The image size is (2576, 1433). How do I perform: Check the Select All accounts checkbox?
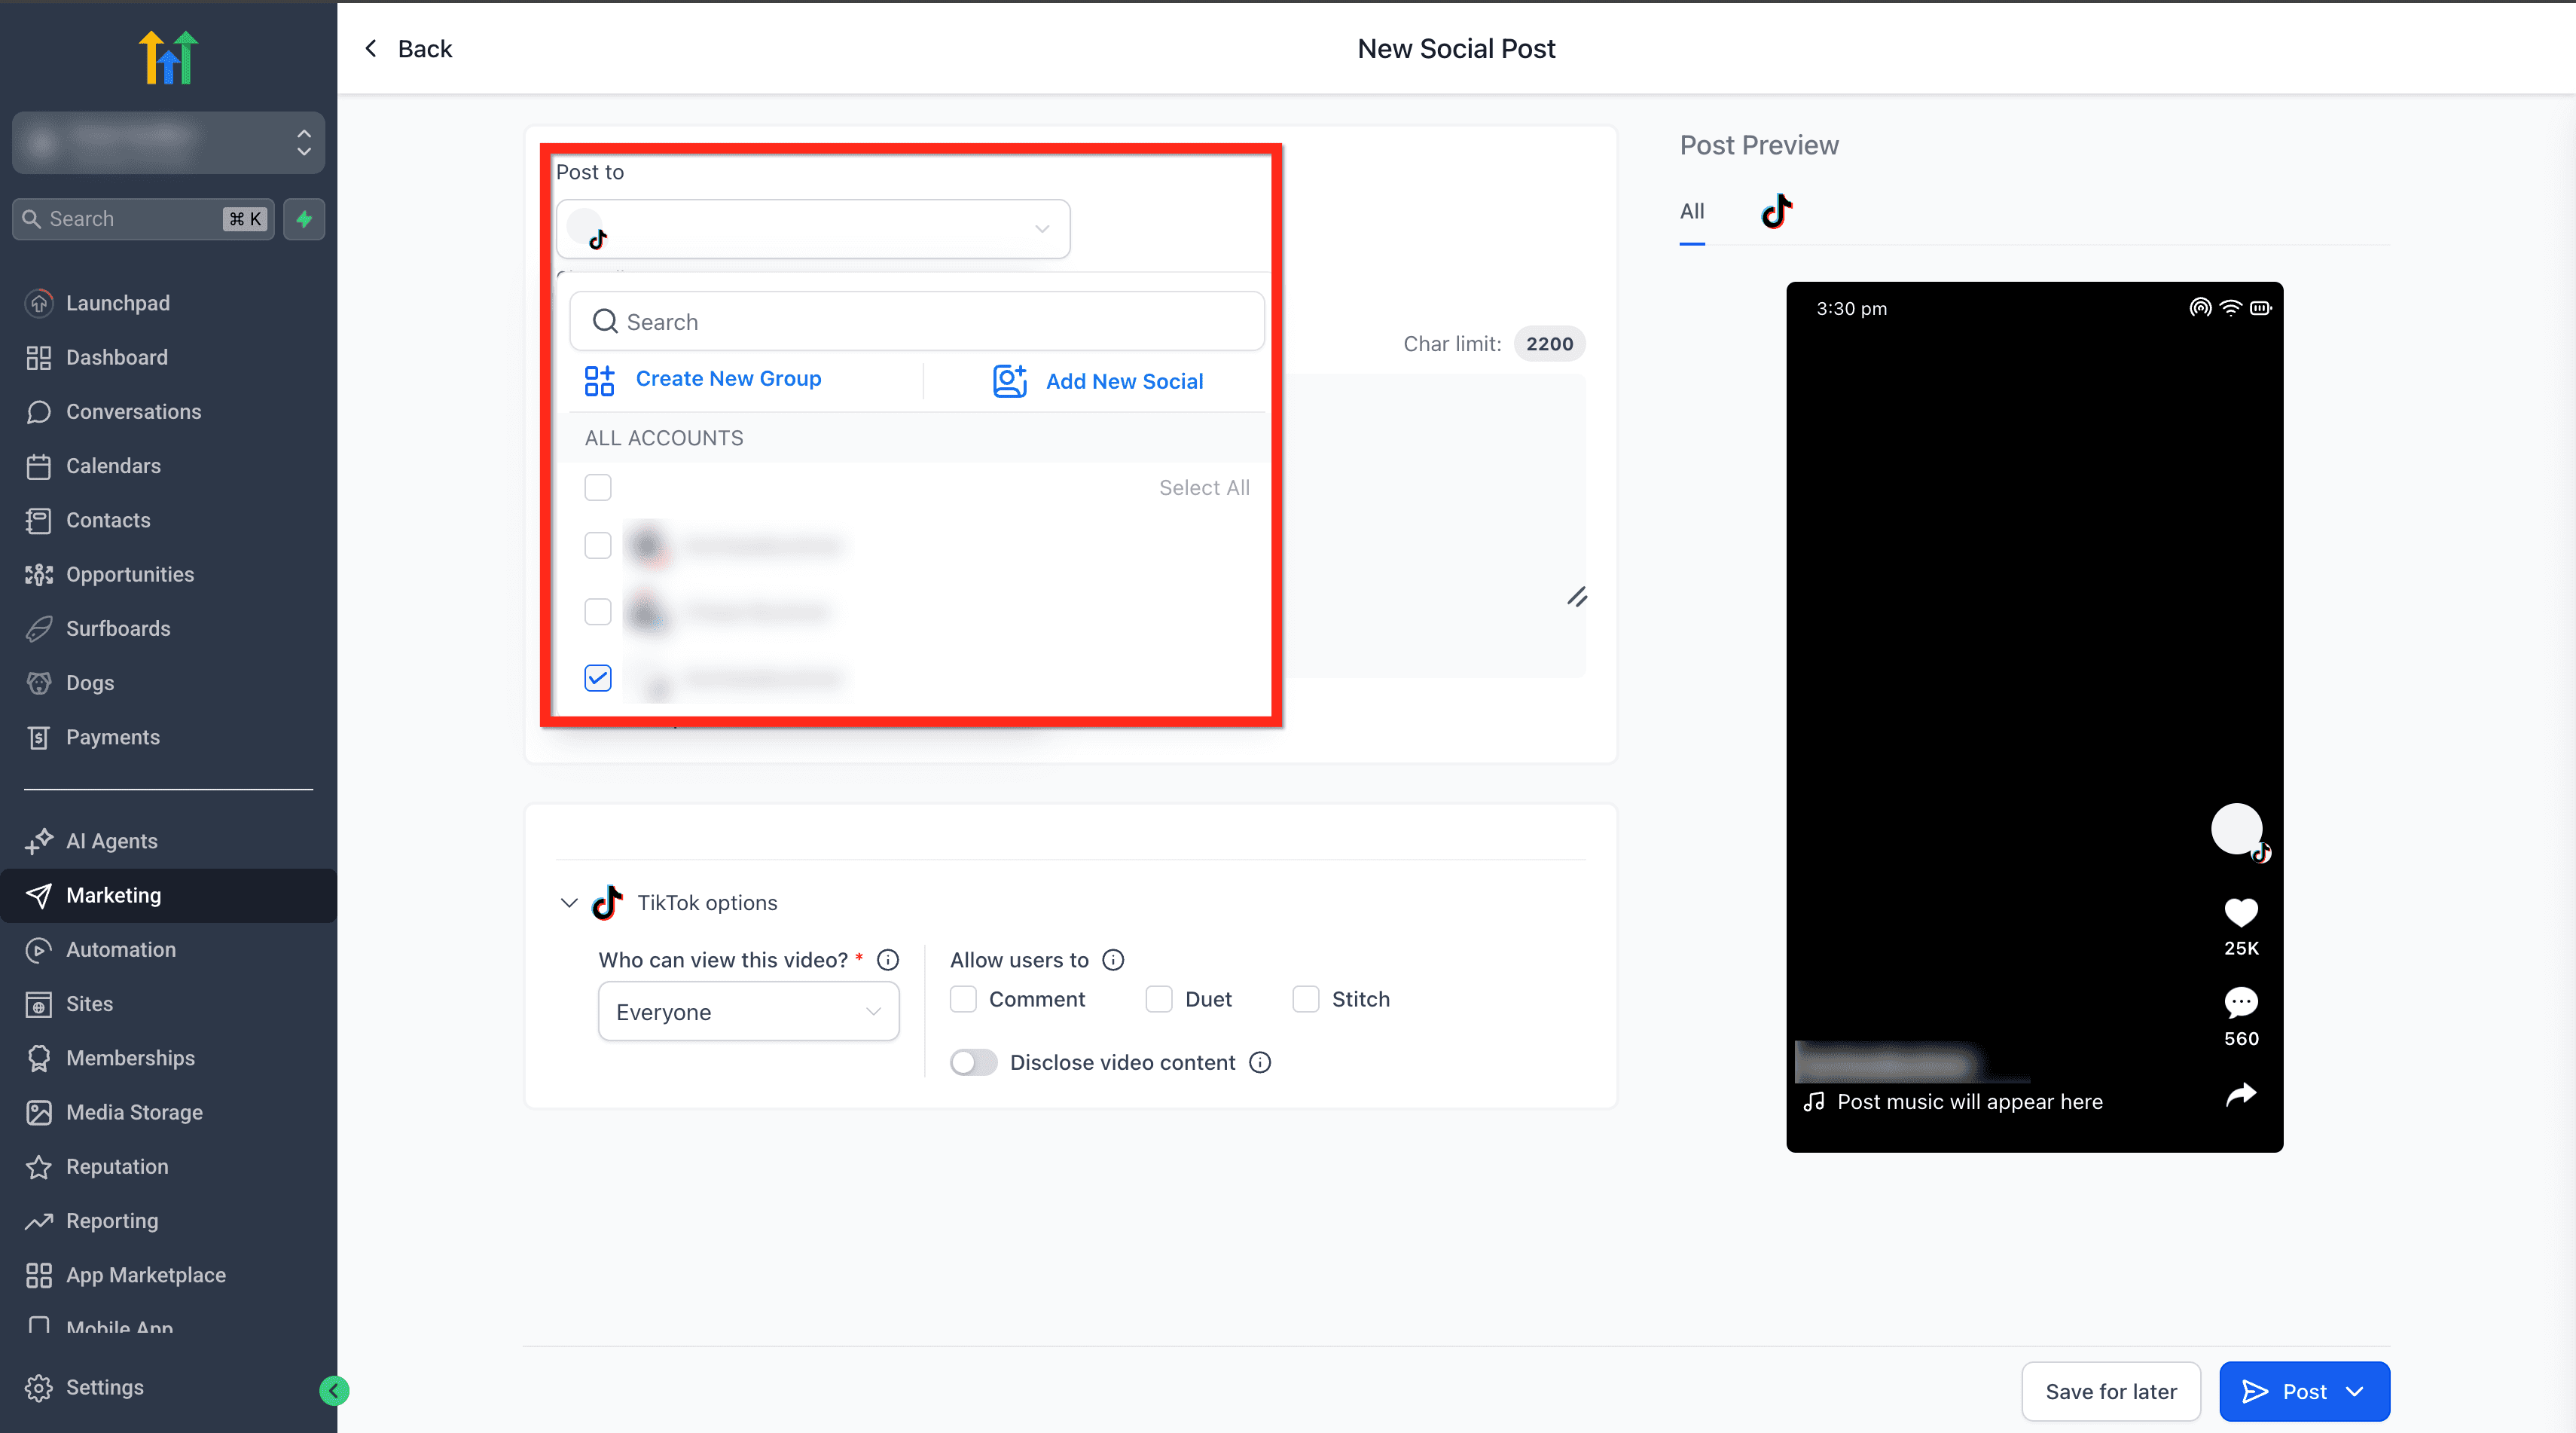tap(598, 487)
